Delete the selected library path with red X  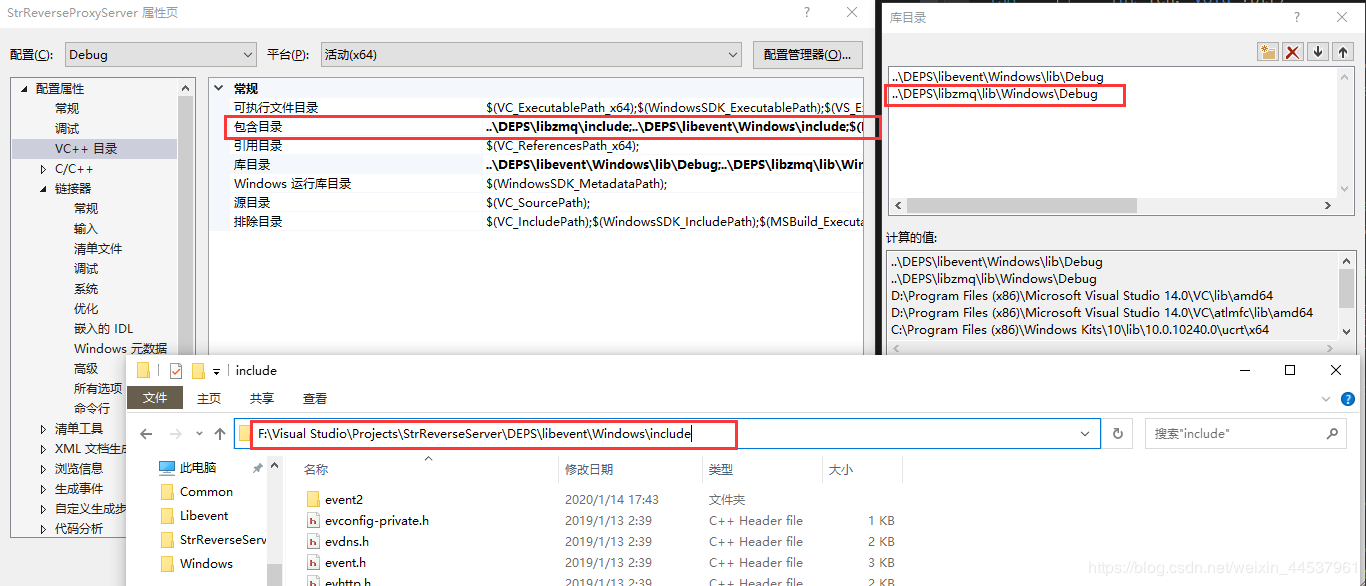click(1293, 52)
